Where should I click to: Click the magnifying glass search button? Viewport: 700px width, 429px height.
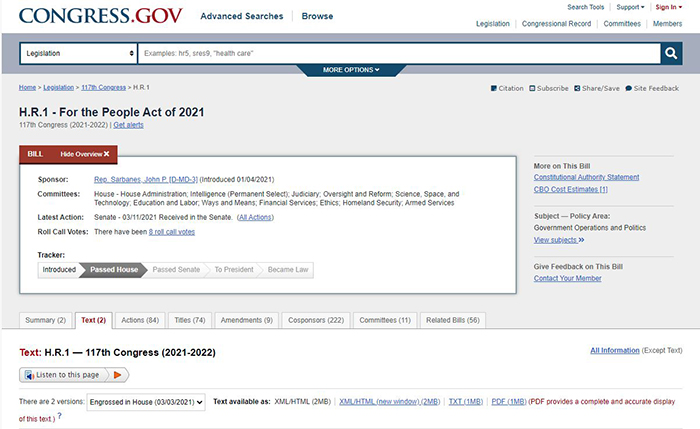(x=671, y=53)
